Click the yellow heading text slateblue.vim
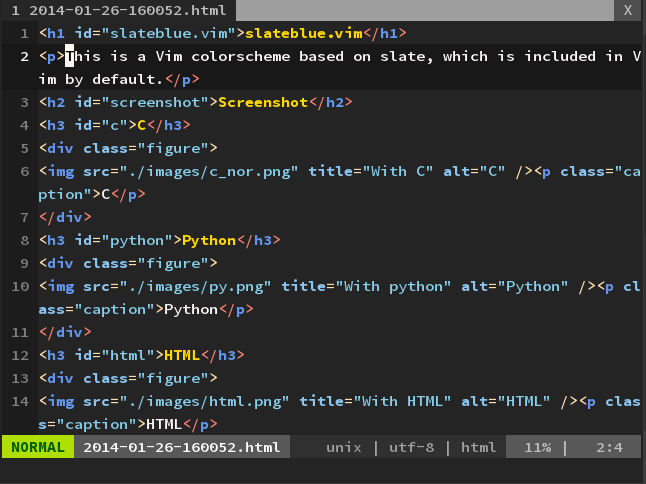This screenshot has height=484, width=646. (304, 33)
